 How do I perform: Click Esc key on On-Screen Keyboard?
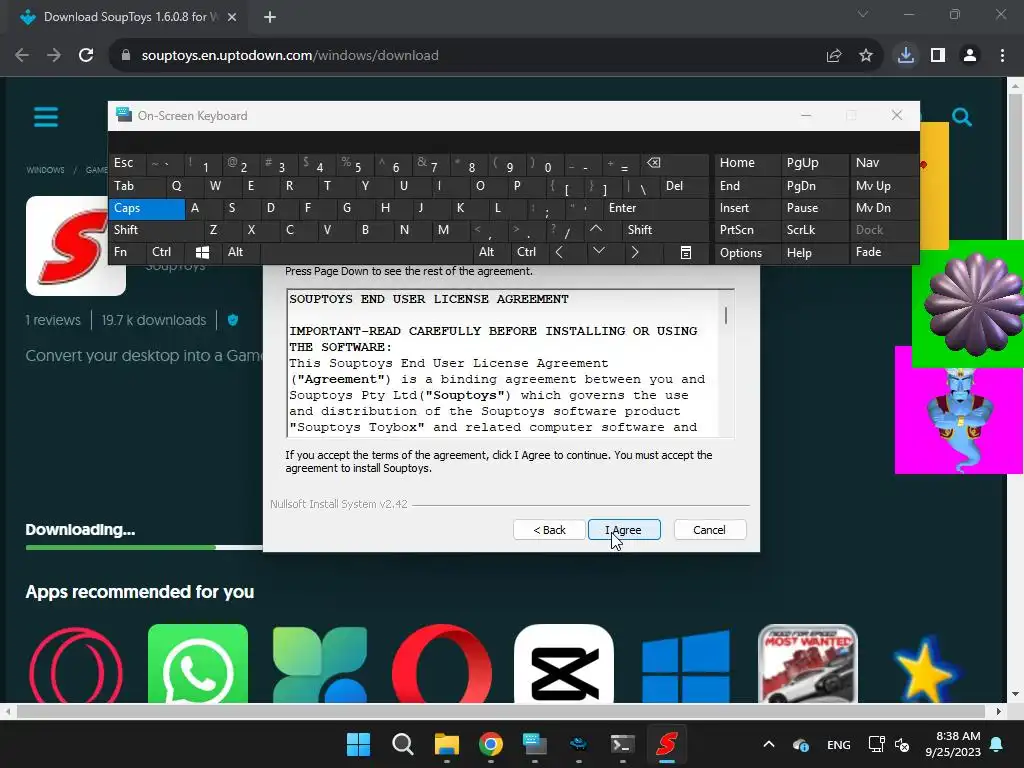point(127,163)
